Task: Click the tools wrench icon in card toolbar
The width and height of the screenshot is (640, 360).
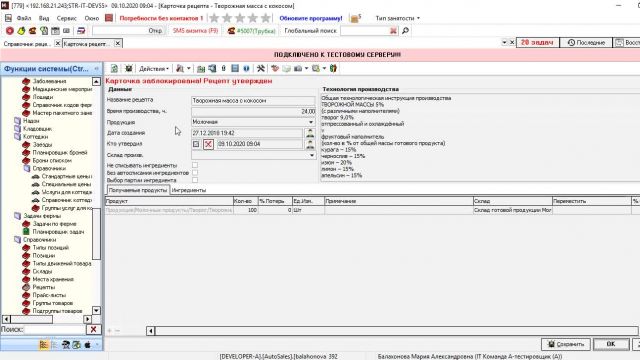Action: pos(260,69)
